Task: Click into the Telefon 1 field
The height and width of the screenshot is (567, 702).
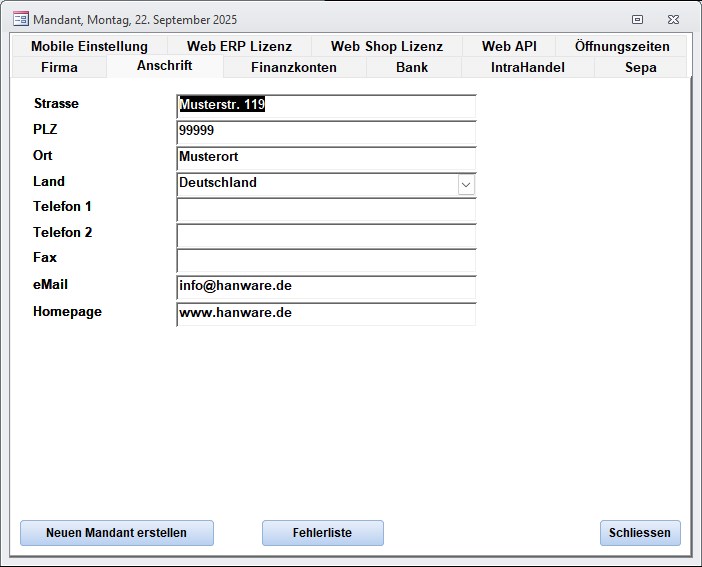Action: tap(326, 210)
